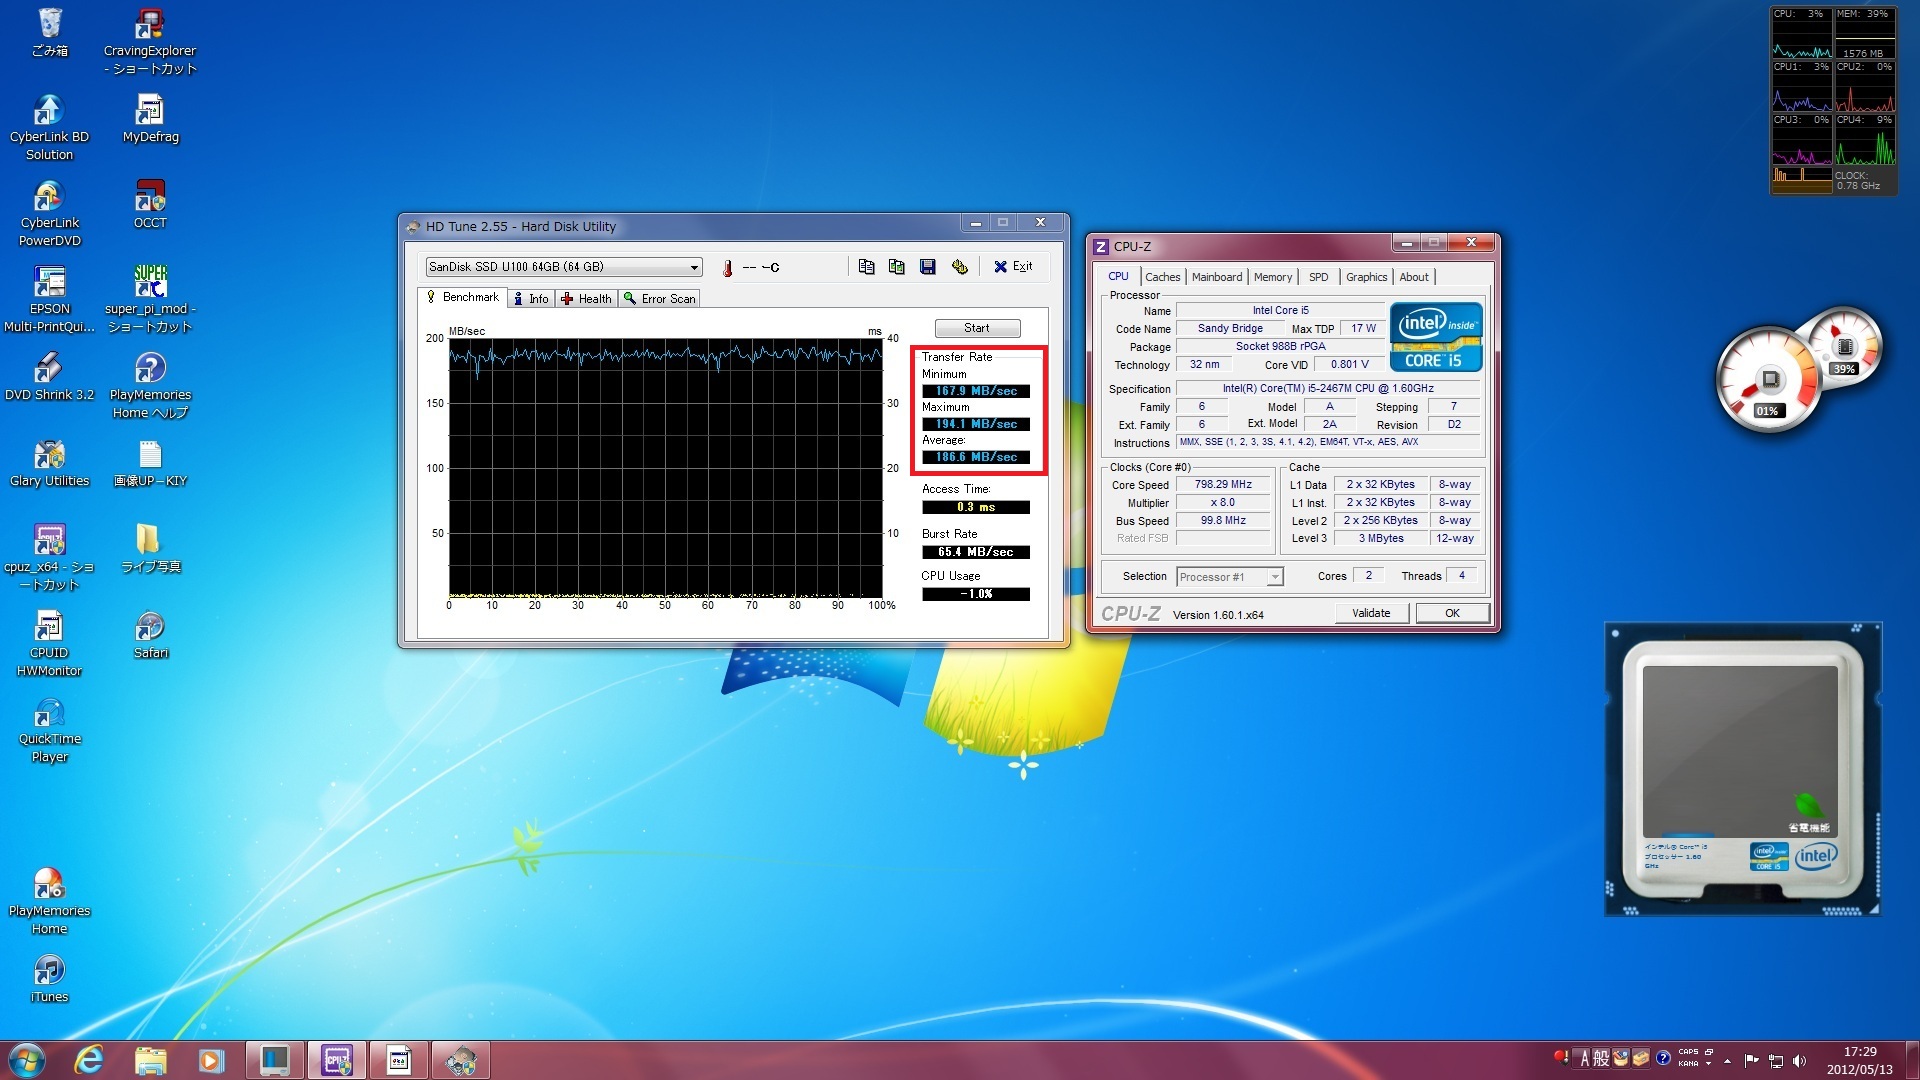Click the Validate button in CPU-Z

[x=1370, y=613]
